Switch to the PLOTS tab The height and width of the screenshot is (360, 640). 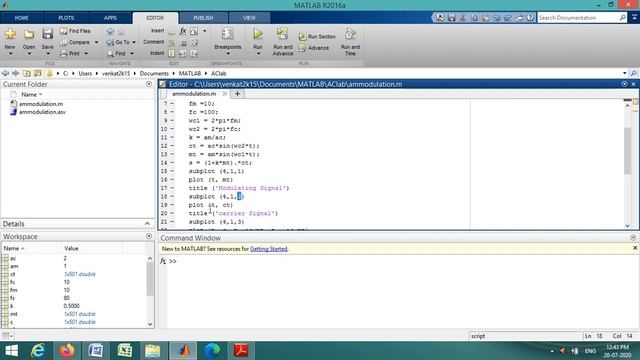[x=66, y=18]
